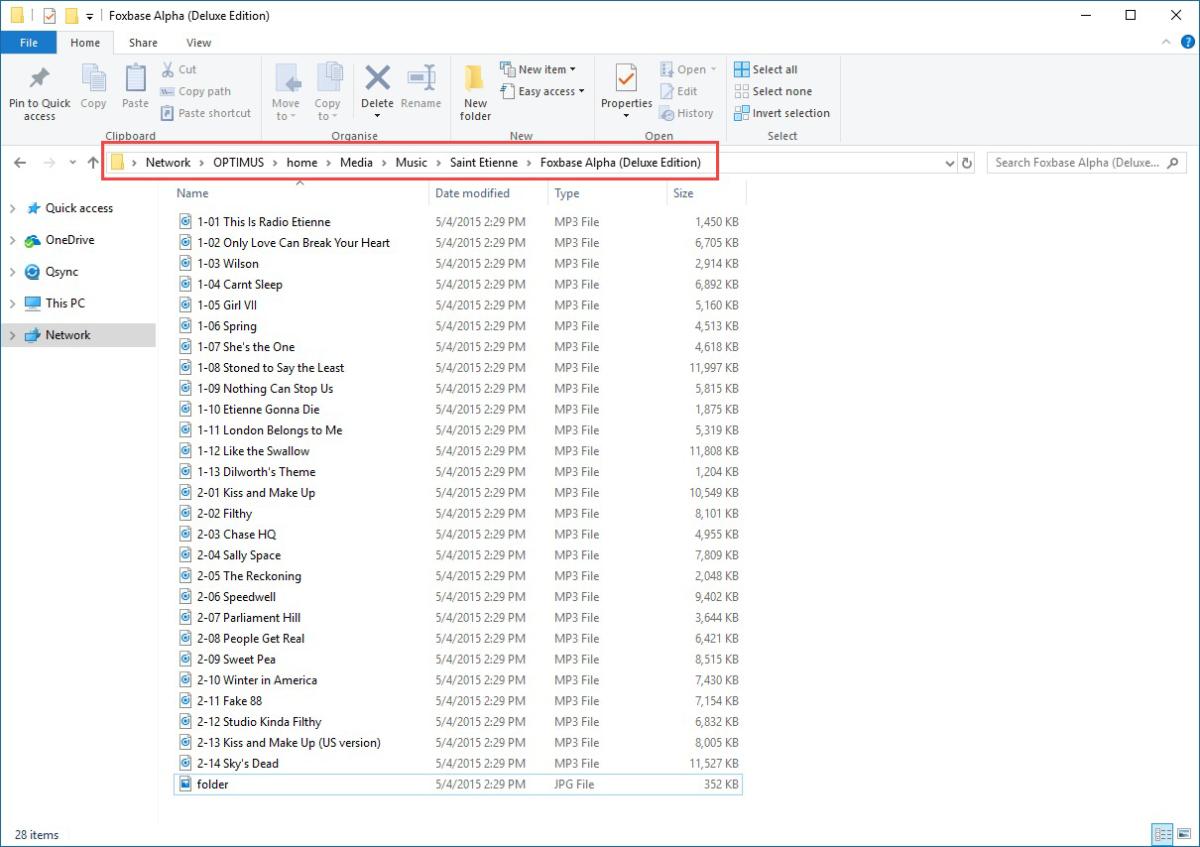
Task: Click search magnifier icon
Action: [x=1173, y=163]
